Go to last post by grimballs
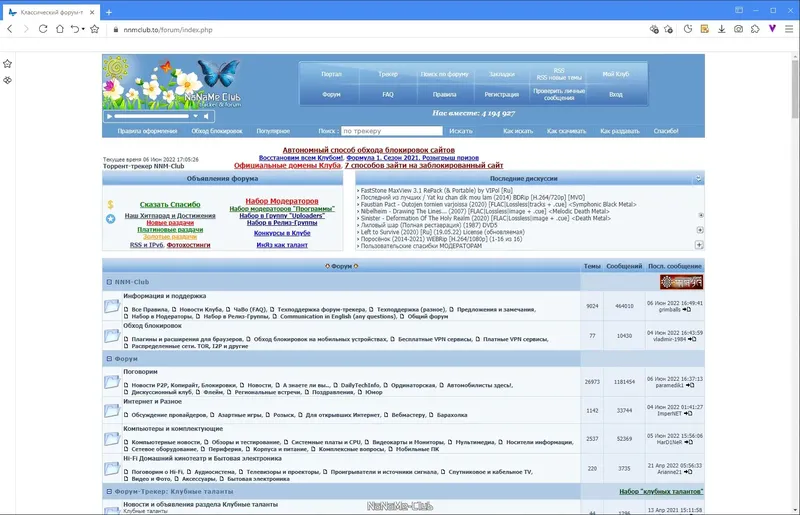This screenshot has width=800, height=515. (687, 309)
